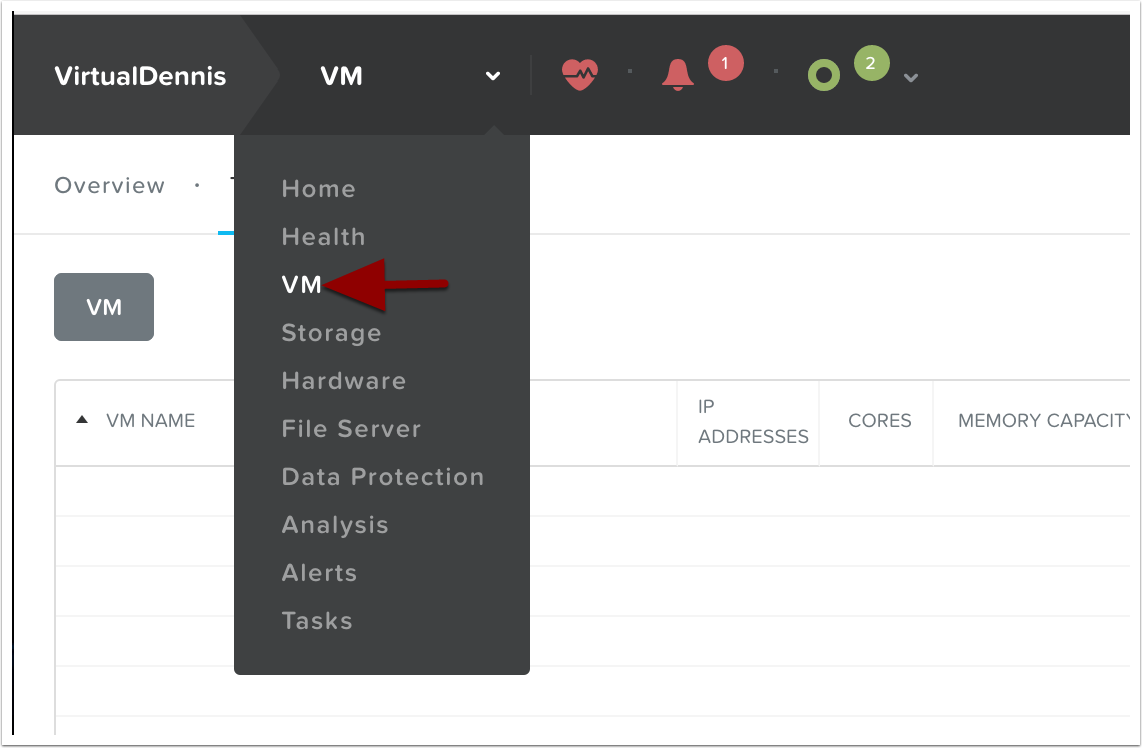Screen dimensions: 1142x748
Task: Click the heart health status icon
Action: (x=580, y=75)
